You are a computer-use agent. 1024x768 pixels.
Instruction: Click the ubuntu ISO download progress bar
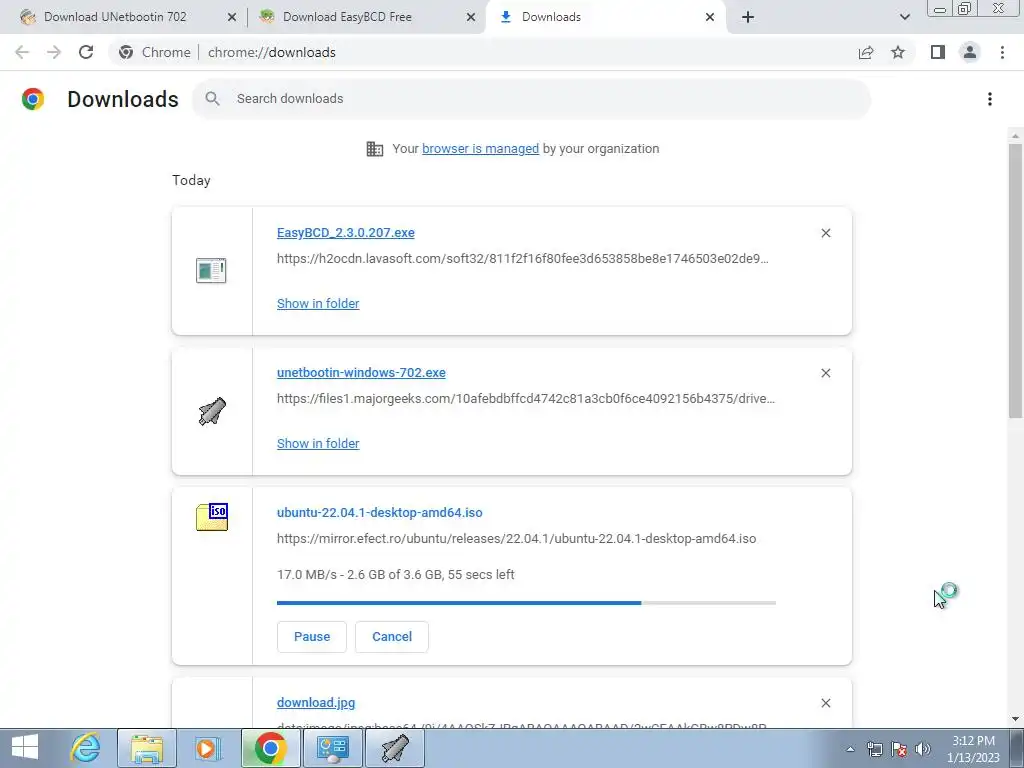coord(526,603)
